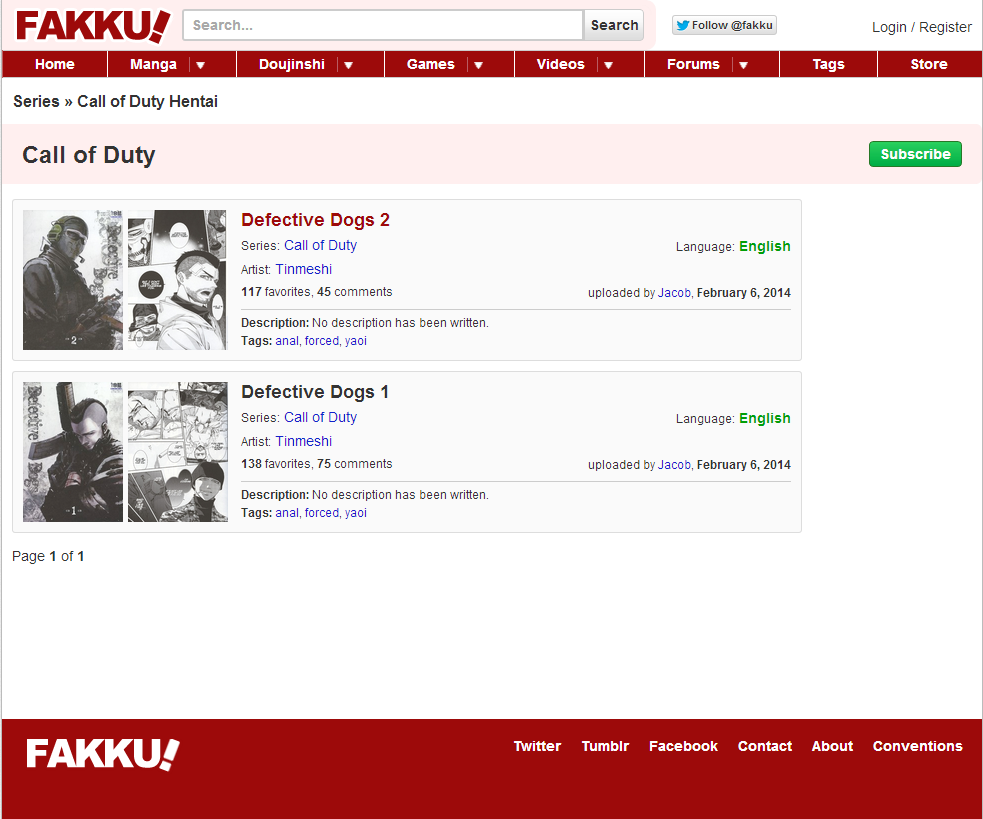Expand the Games dropdown arrow
This screenshot has height=819, width=983.
[478, 65]
